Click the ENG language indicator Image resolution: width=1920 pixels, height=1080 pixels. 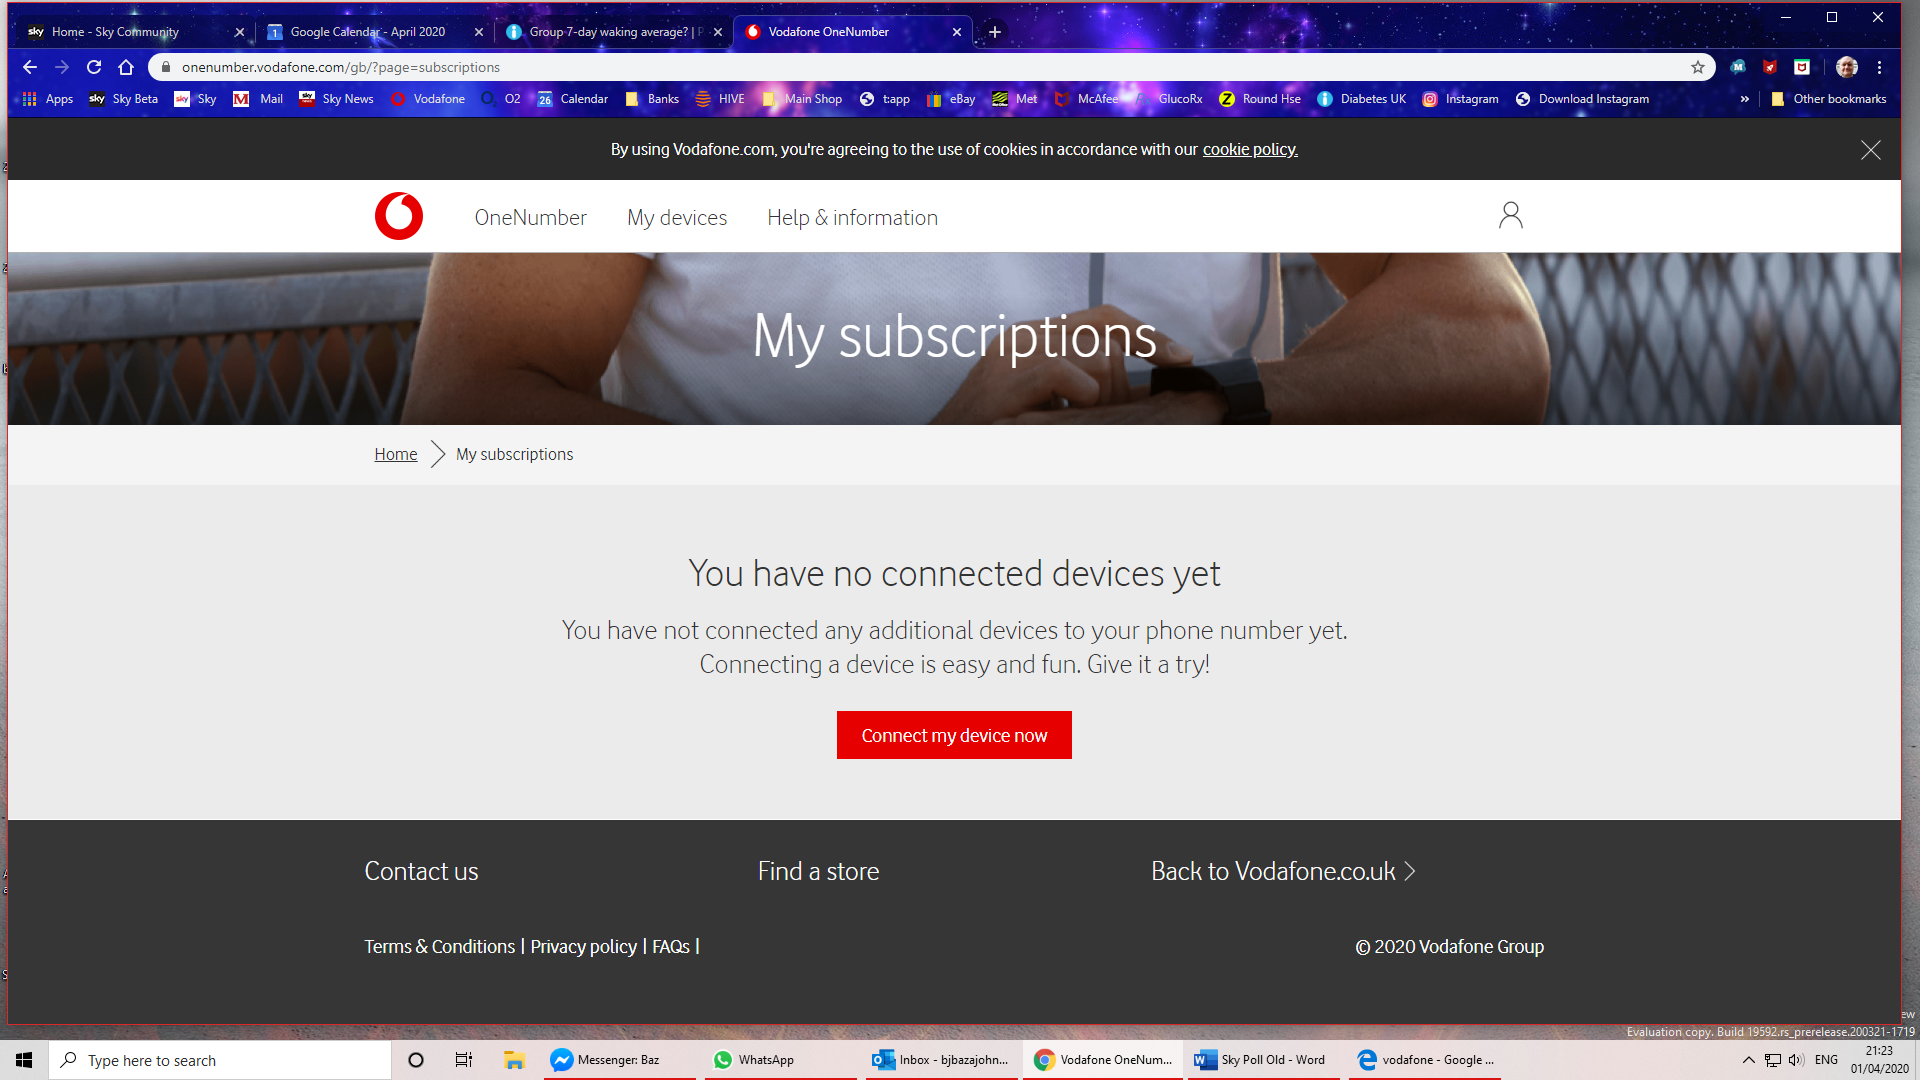pos(1826,1060)
